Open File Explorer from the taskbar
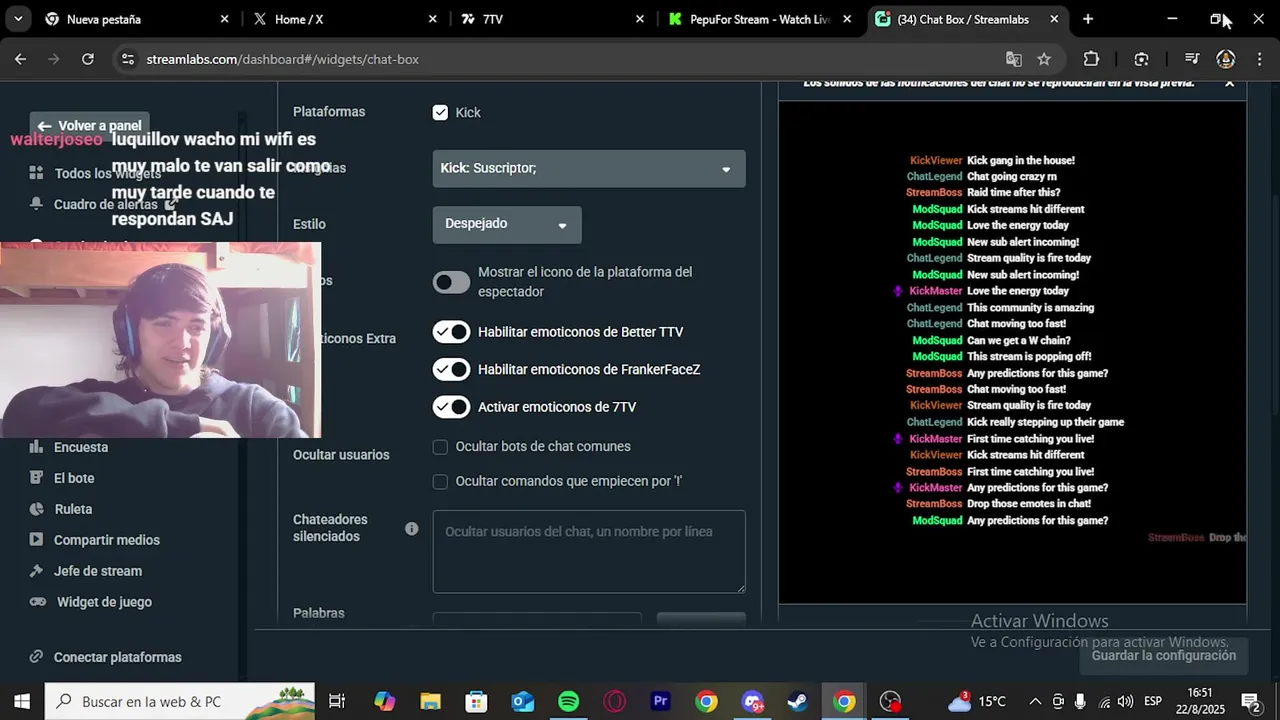Viewport: 1280px width, 720px height. (x=430, y=702)
